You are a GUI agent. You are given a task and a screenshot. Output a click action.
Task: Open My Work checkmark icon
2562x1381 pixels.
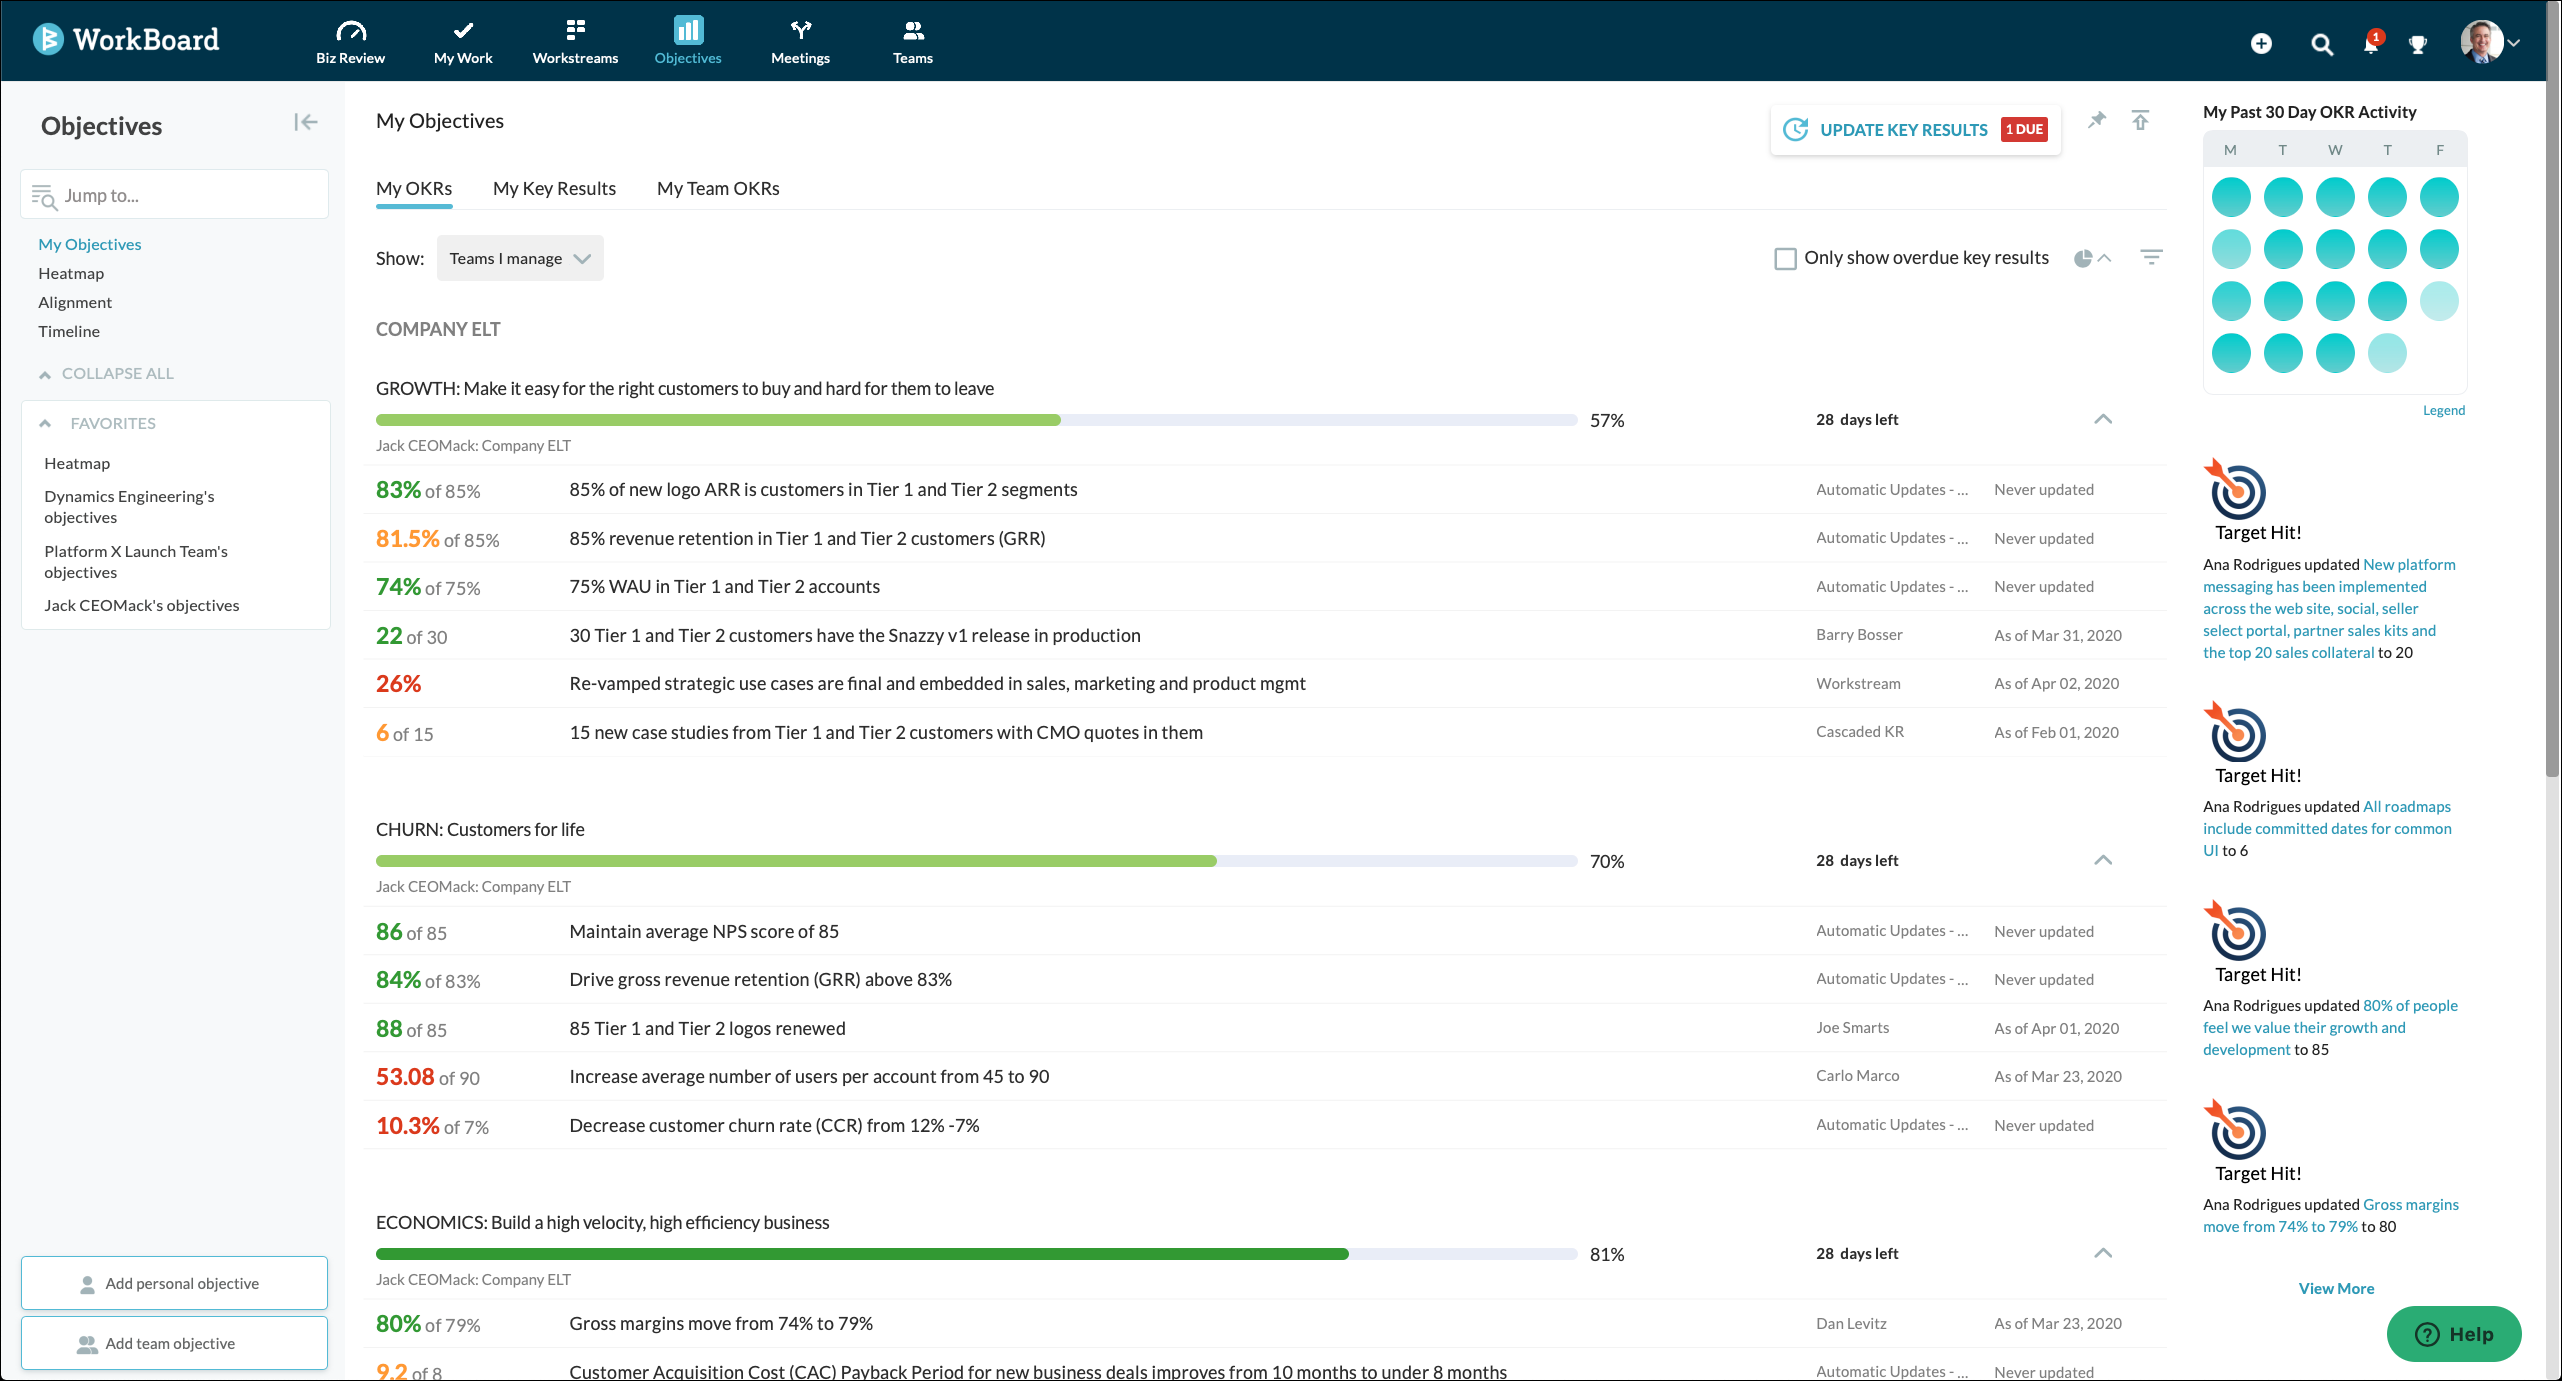click(463, 30)
